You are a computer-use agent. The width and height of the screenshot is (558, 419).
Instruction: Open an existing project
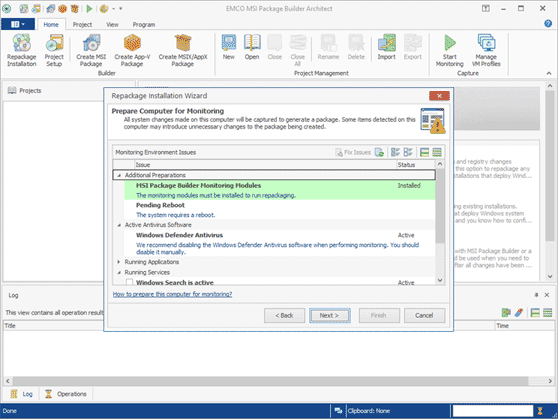pyautogui.click(x=252, y=47)
